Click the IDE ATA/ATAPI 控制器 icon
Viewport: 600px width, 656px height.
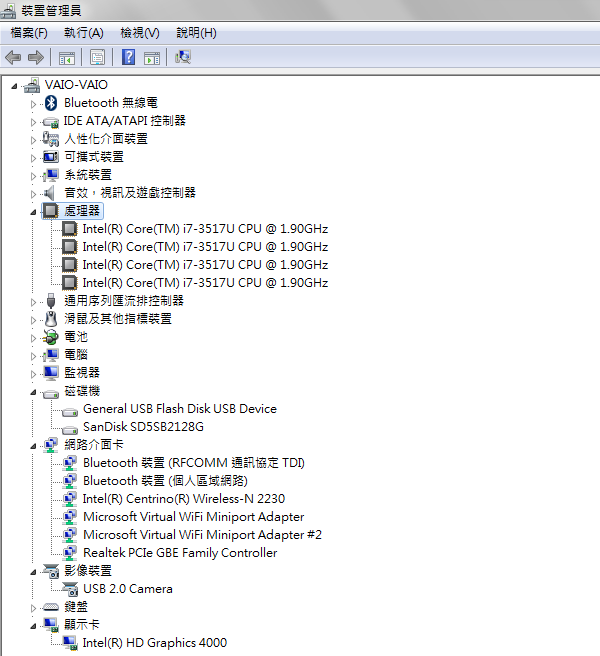coord(51,122)
